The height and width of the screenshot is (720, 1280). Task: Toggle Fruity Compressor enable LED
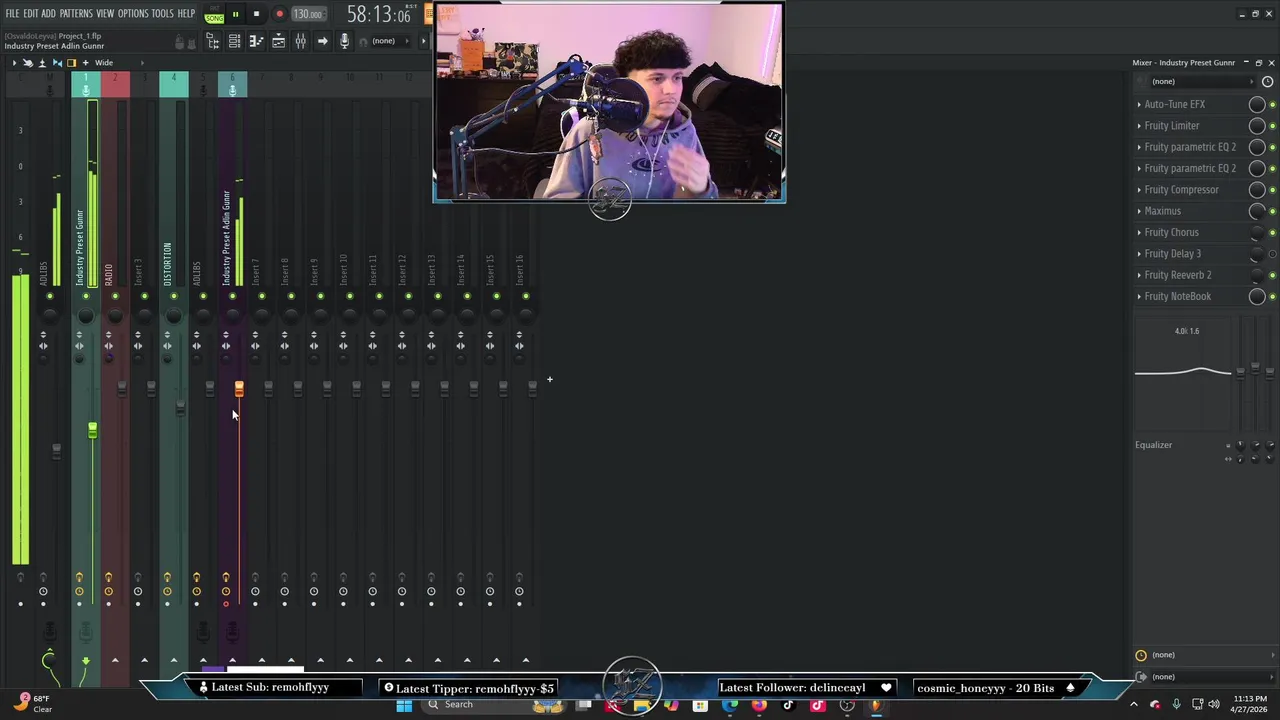click(1272, 190)
